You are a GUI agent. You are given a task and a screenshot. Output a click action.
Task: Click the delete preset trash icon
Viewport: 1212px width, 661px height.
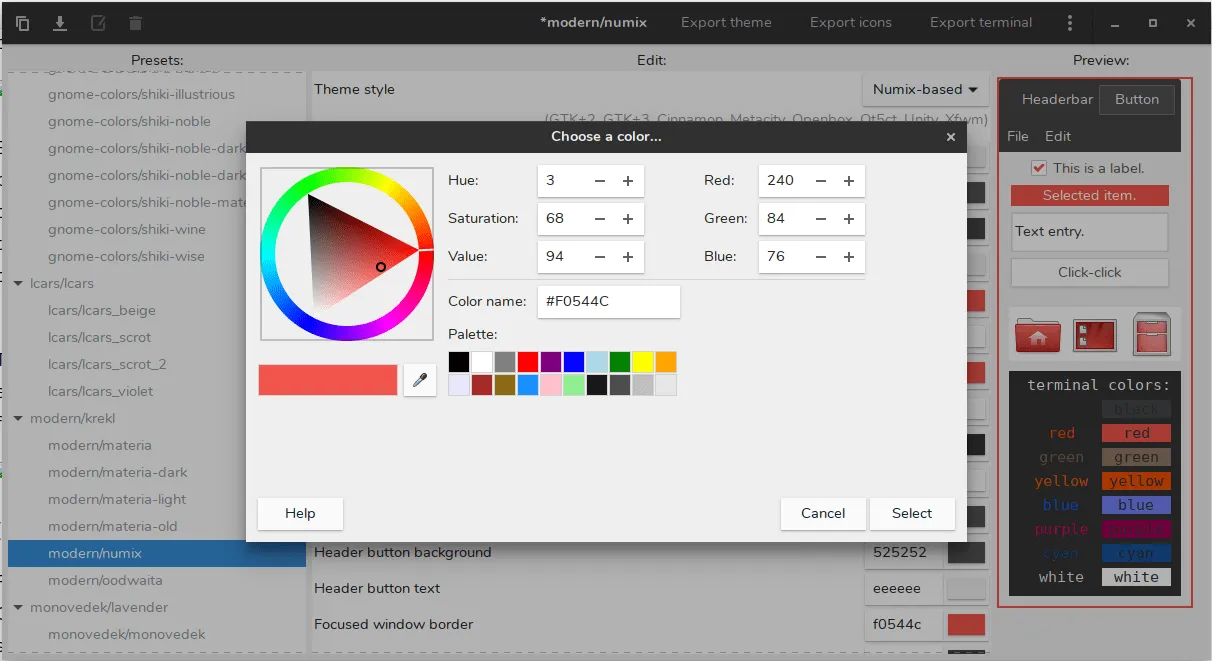point(136,22)
